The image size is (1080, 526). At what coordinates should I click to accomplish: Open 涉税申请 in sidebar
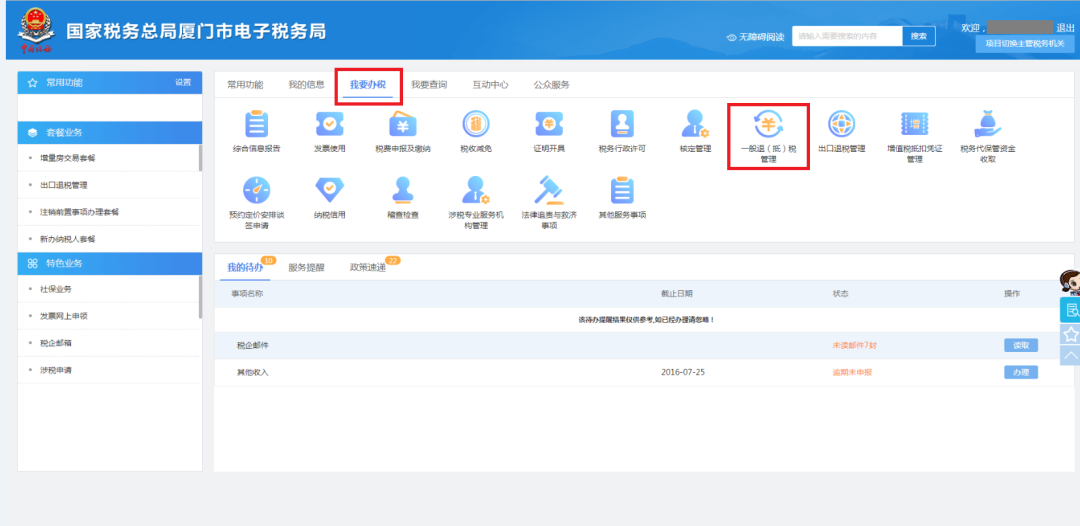pyautogui.click(x=56, y=370)
